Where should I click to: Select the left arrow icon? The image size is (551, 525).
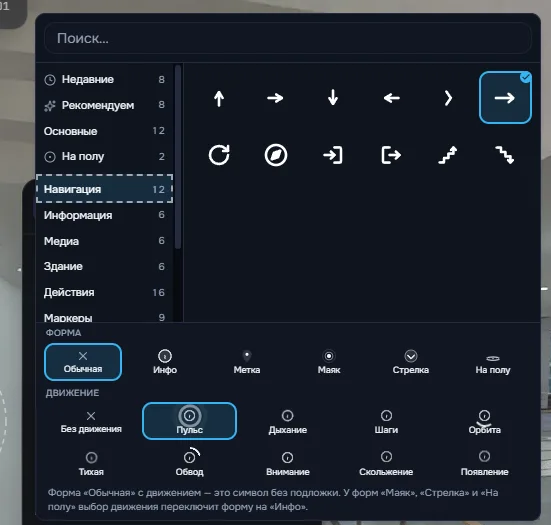tap(391, 98)
